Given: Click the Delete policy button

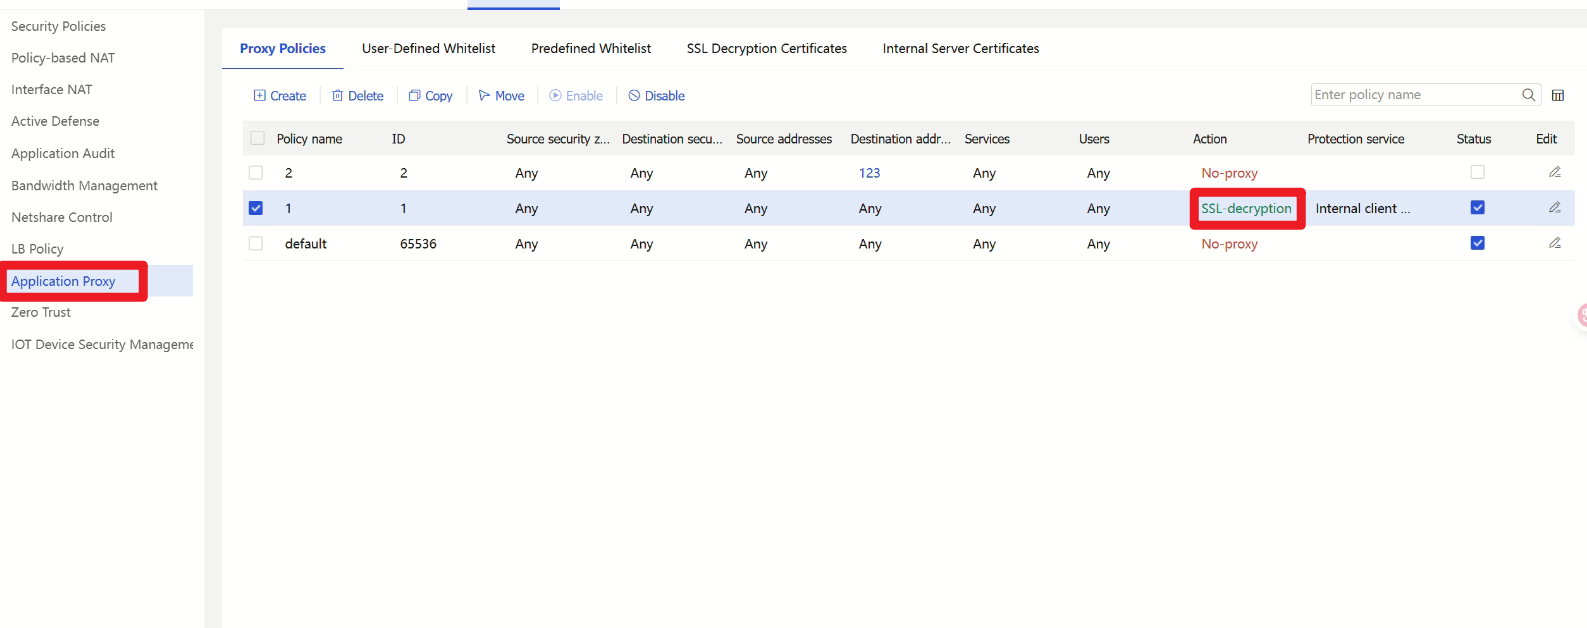Looking at the screenshot, I should 358,96.
